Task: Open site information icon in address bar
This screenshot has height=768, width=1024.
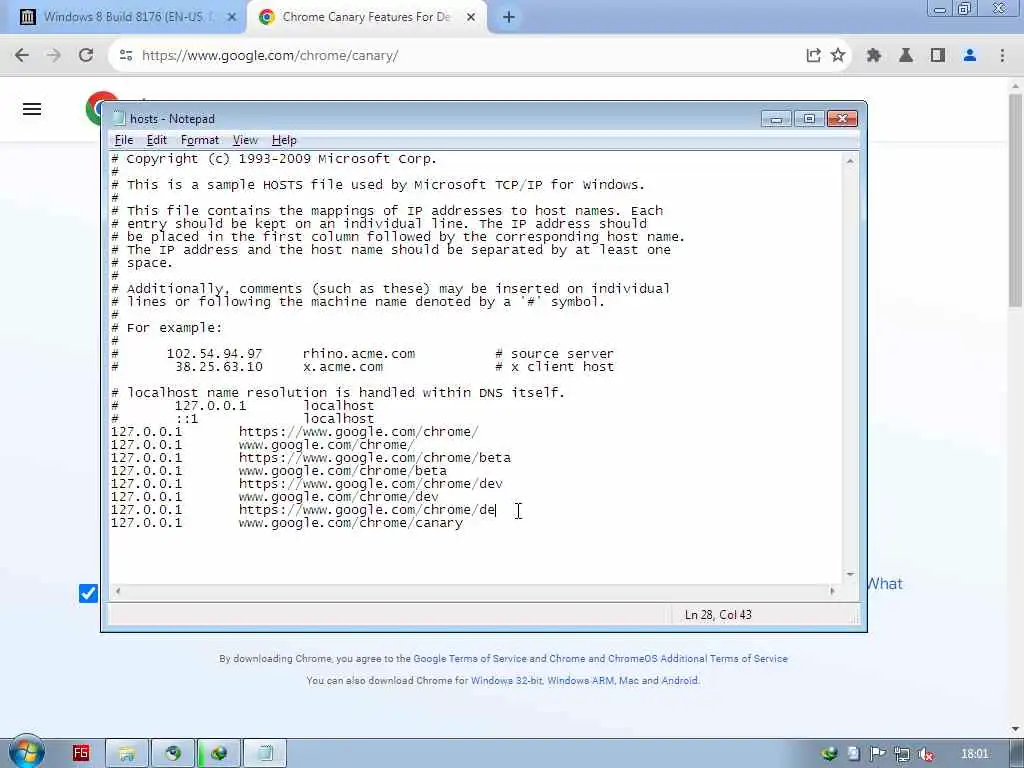Action: pyautogui.click(x=126, y=56)
